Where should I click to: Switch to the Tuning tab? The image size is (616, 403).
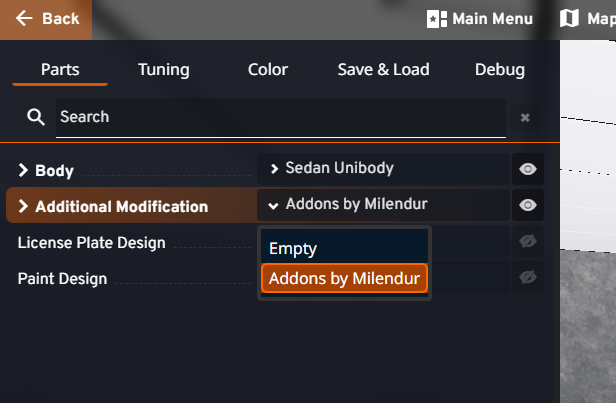point(164,70)
